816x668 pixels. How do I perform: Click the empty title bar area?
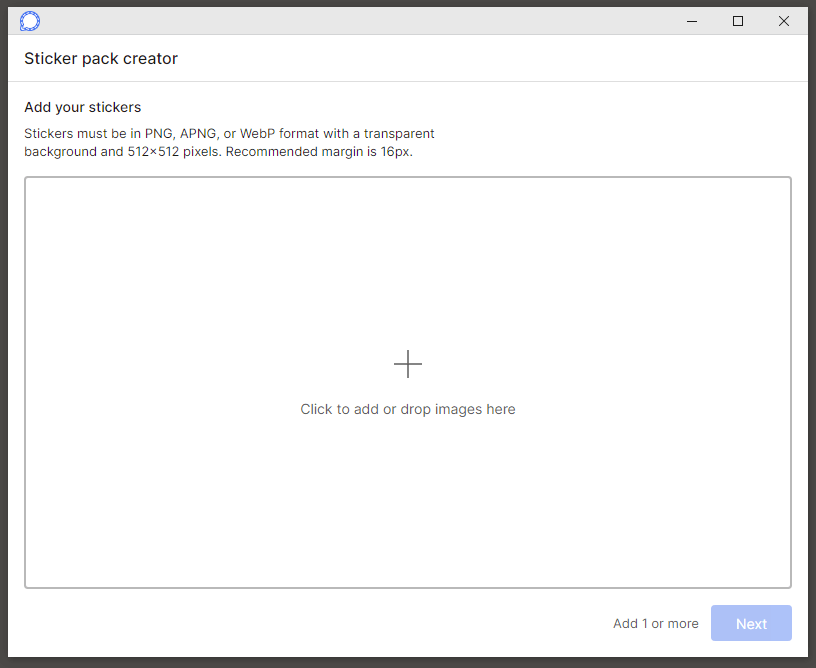click(350, 21)
